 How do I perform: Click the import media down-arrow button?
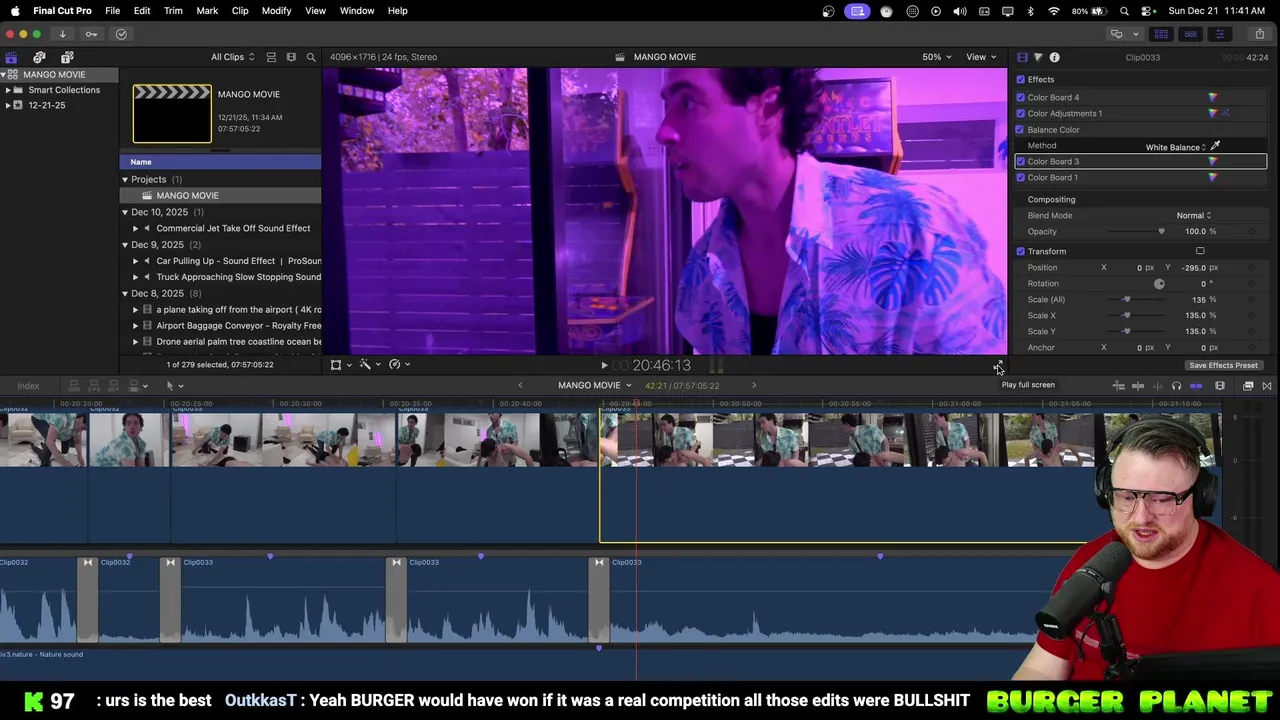(x=62, y=34)
